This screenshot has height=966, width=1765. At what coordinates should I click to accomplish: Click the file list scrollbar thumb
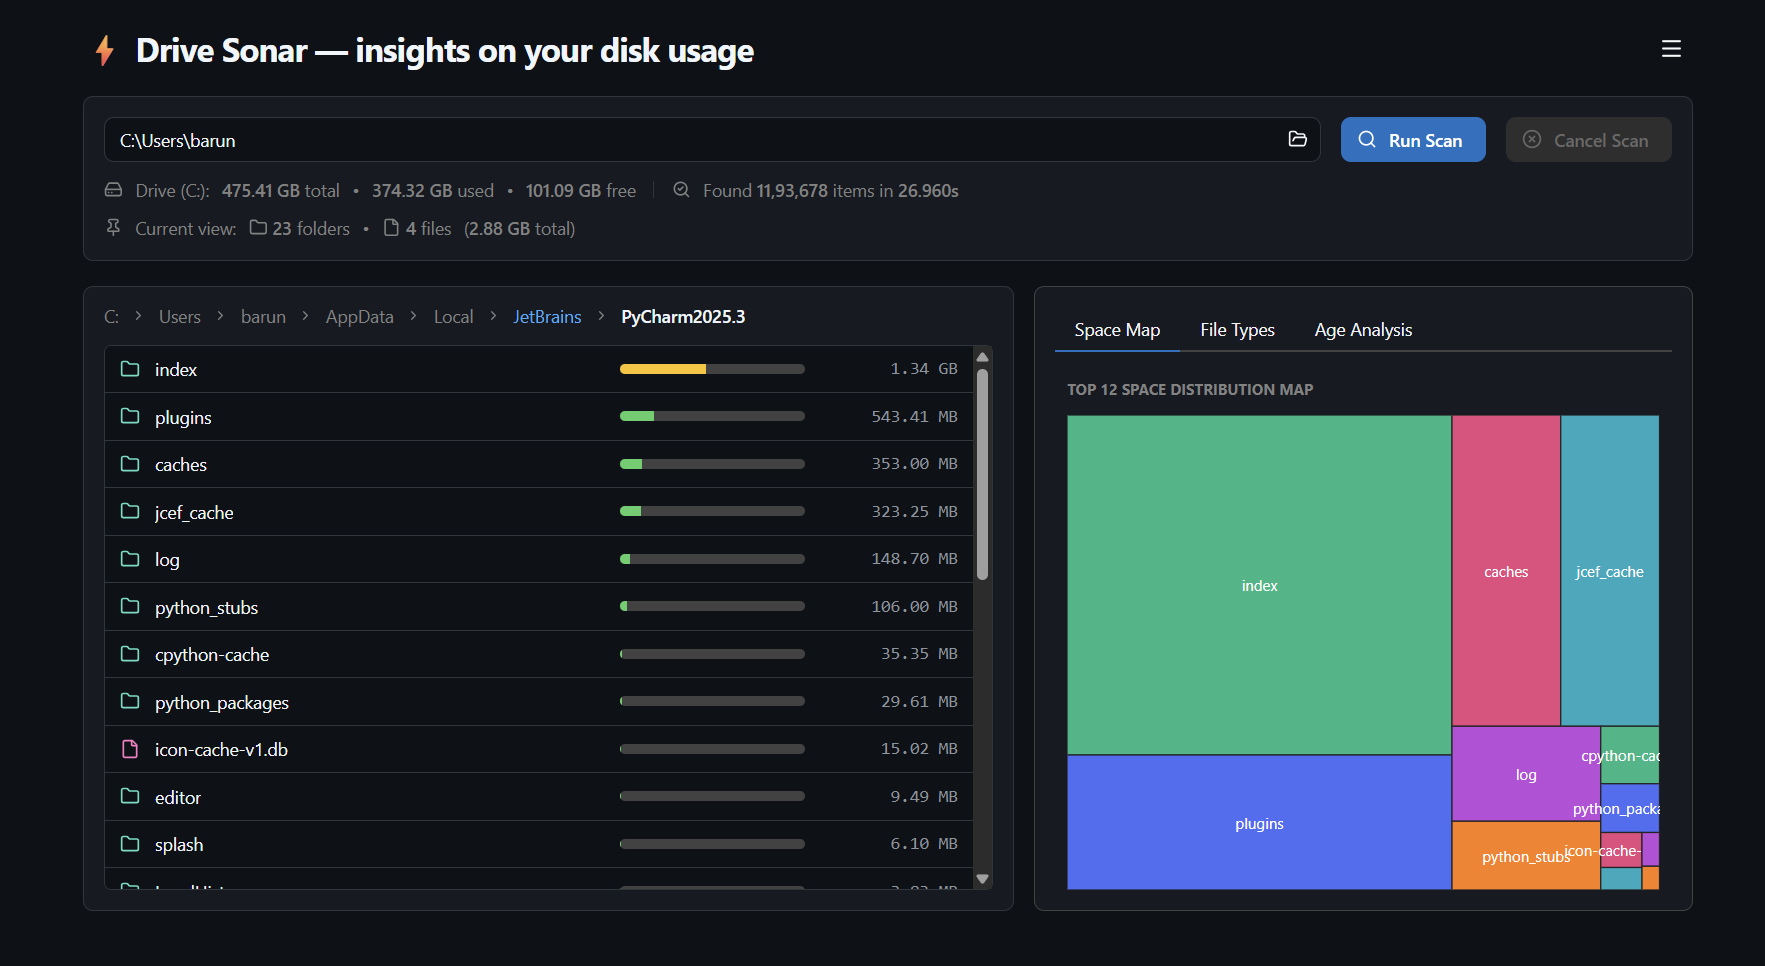[x=982, y=474]
